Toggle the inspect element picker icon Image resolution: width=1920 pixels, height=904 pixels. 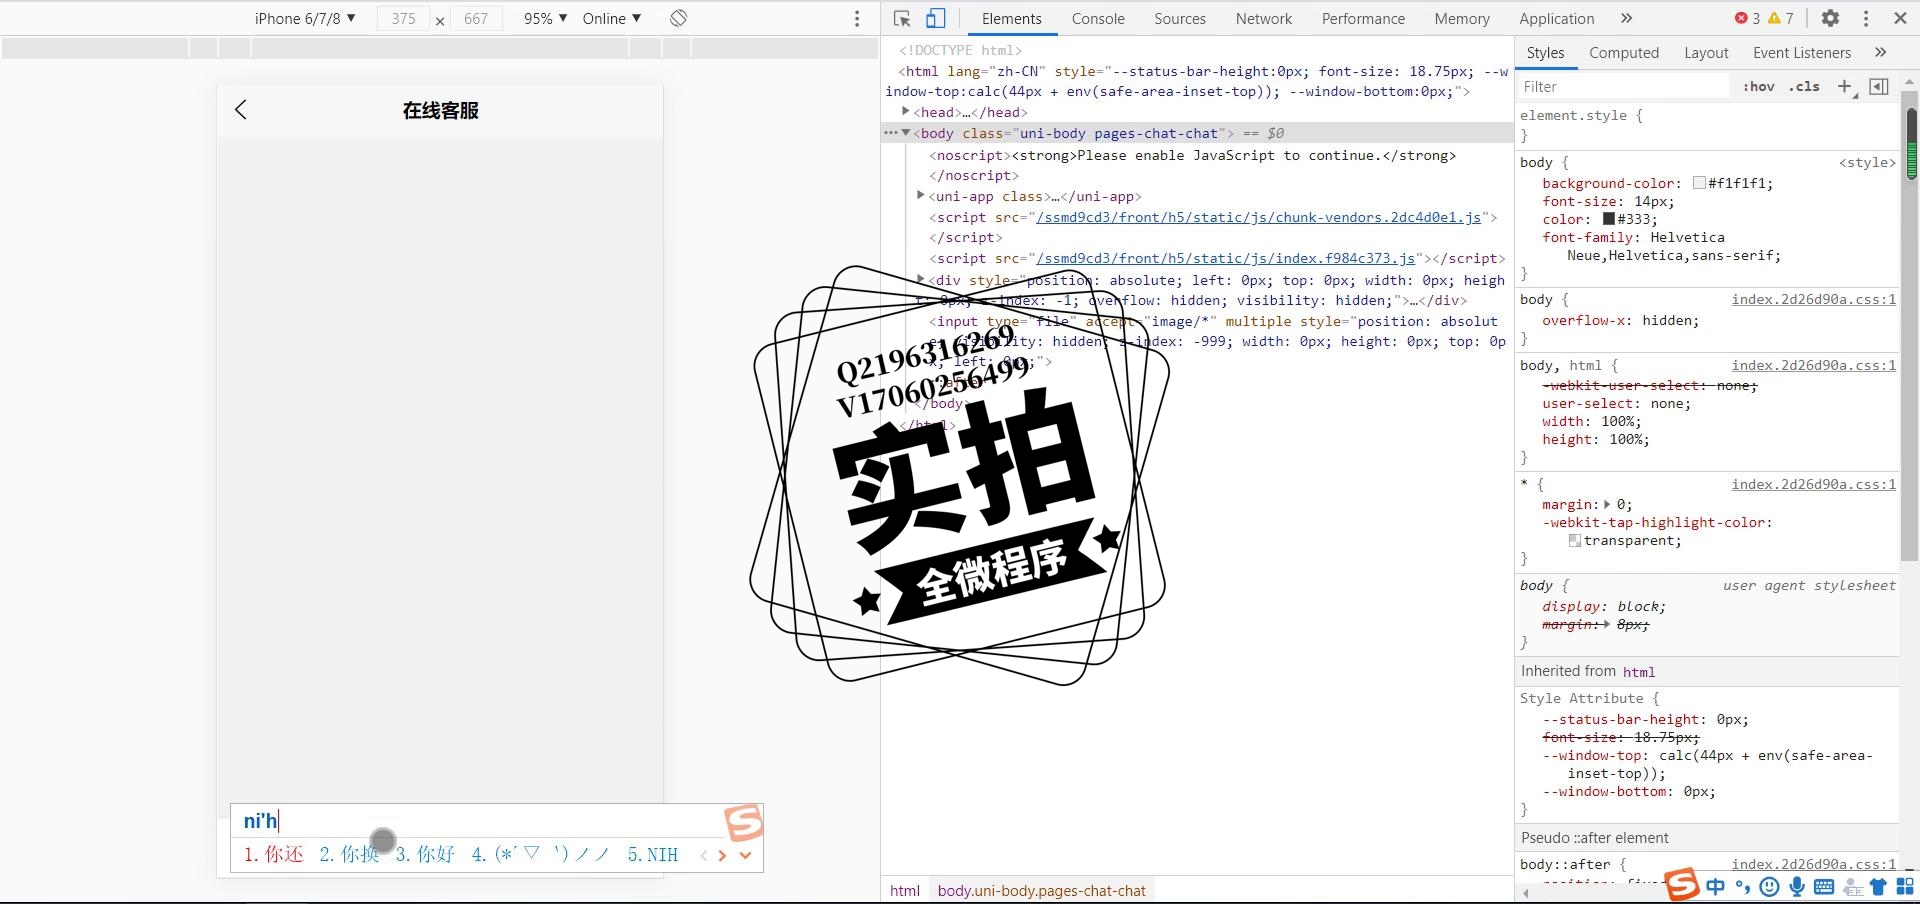(902, 18)
